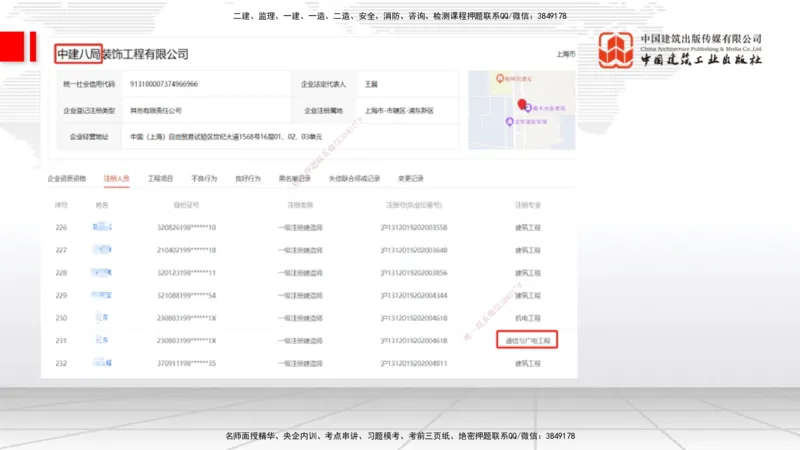The width and height of the screenshot is (800, 450).
Task: Click the ID number in row 231
Action: (x=186, y=340)
